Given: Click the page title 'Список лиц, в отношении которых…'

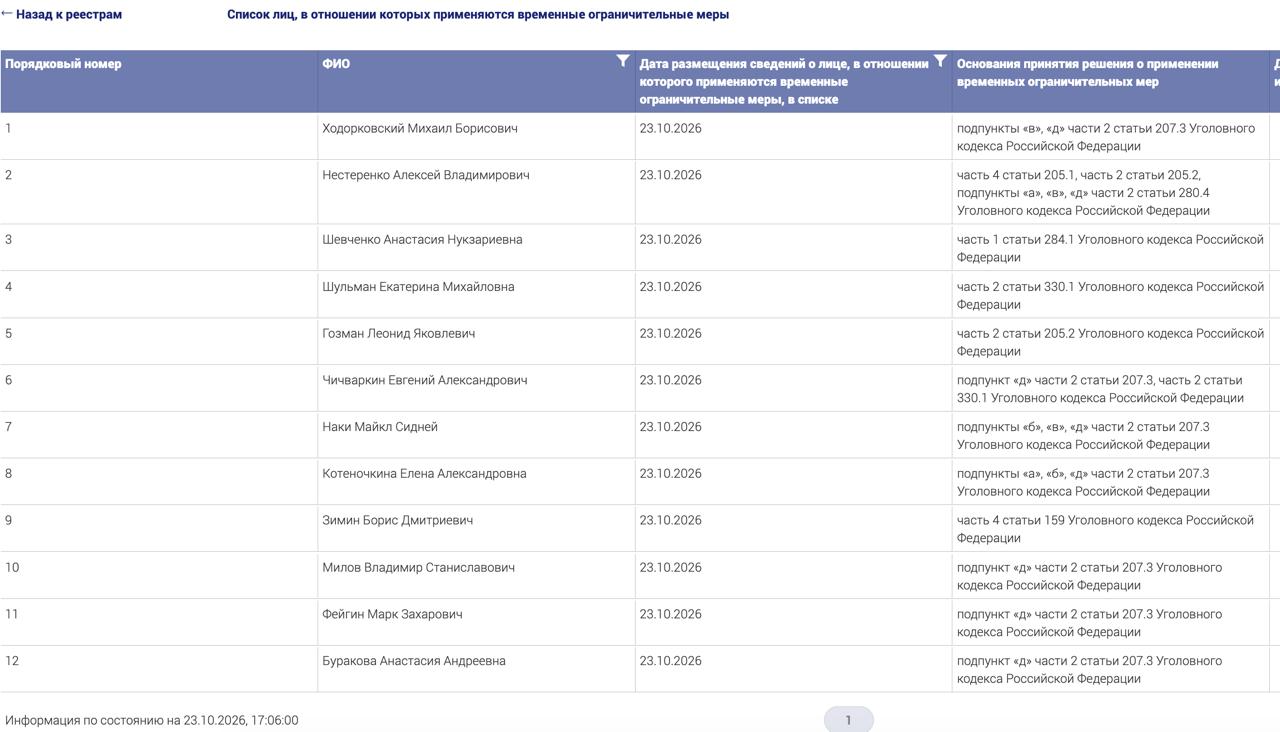Looking at the screenshot, I should (x=478, y=15).
